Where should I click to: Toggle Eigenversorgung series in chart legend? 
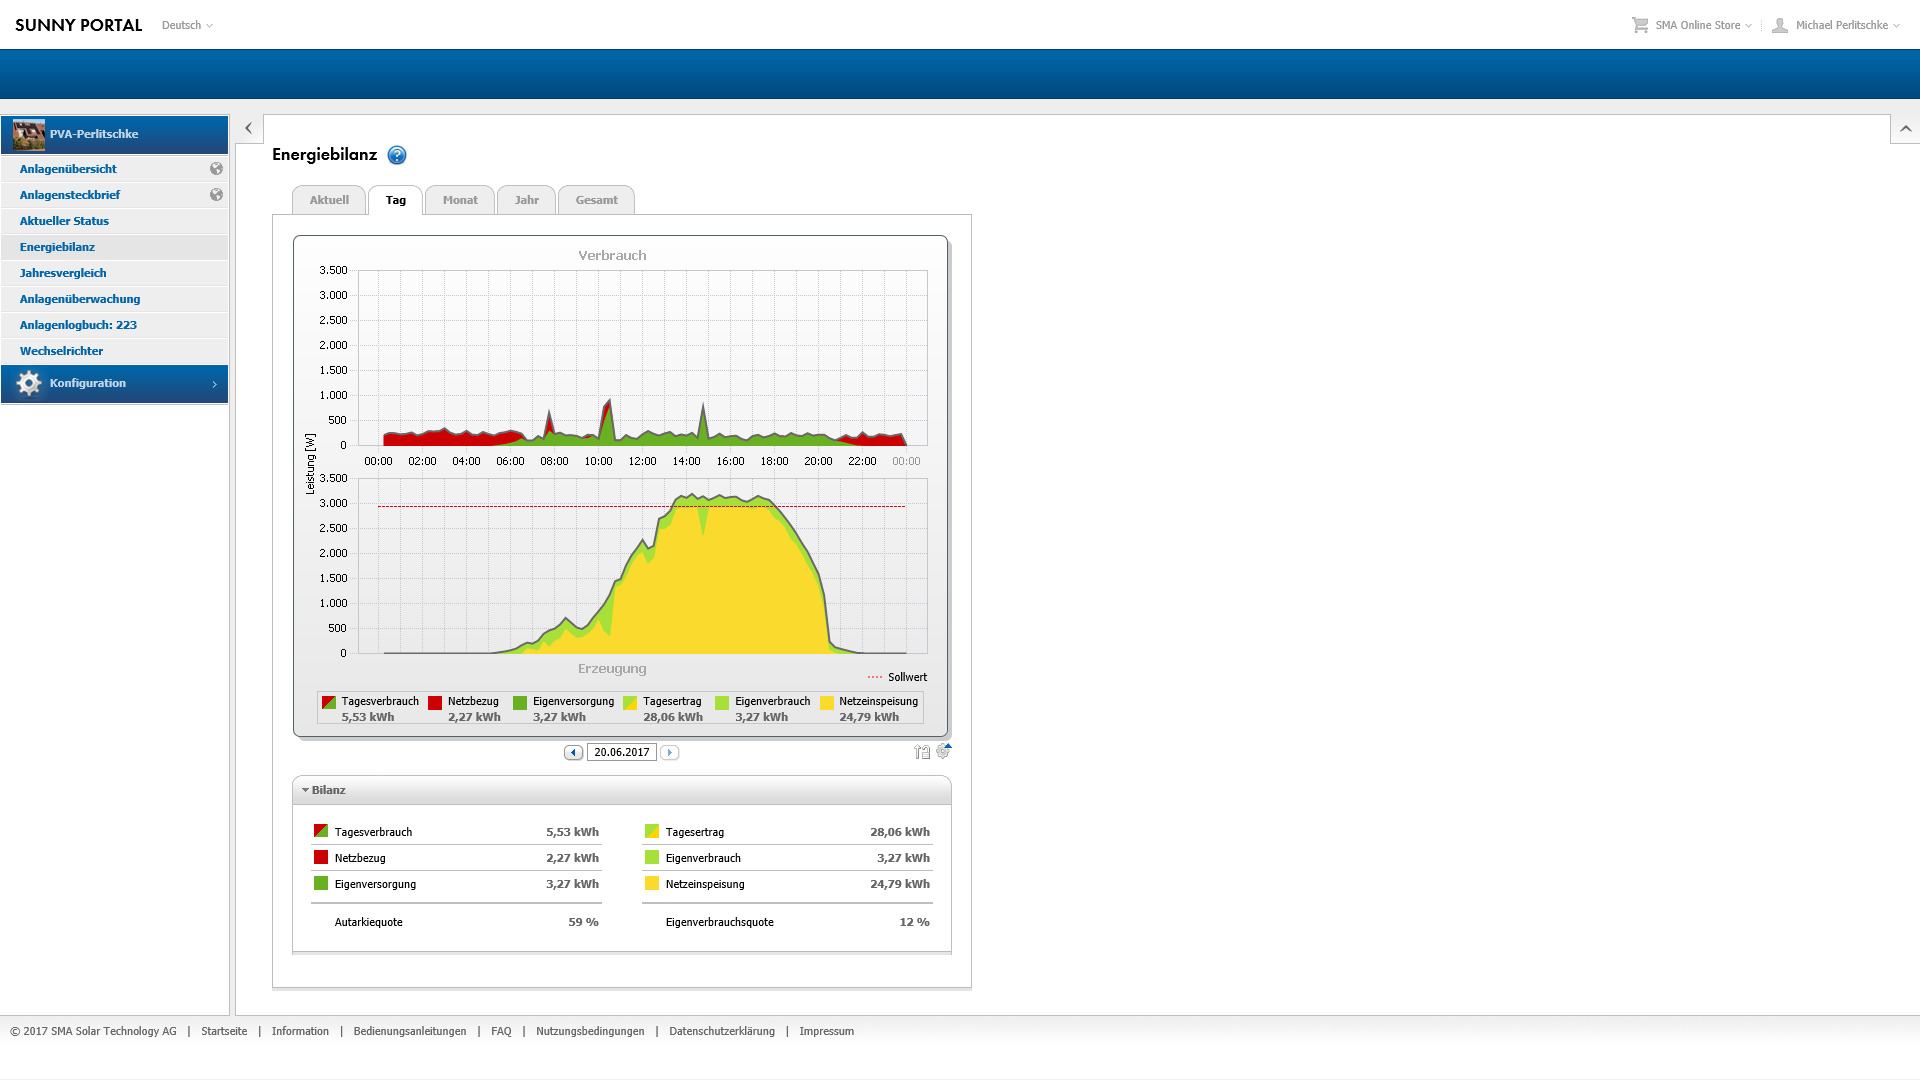[x=520, y=703]
